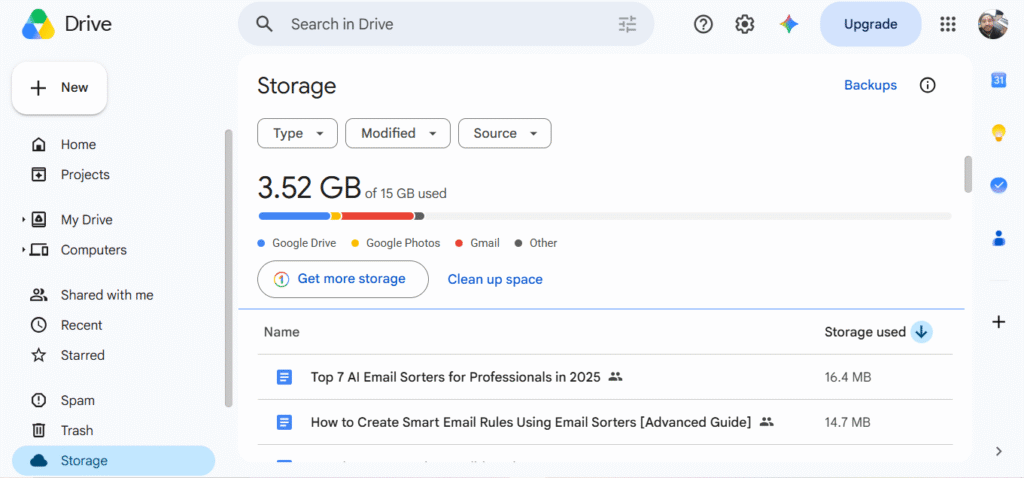Open the Settings gear icon

coord(744,24)
